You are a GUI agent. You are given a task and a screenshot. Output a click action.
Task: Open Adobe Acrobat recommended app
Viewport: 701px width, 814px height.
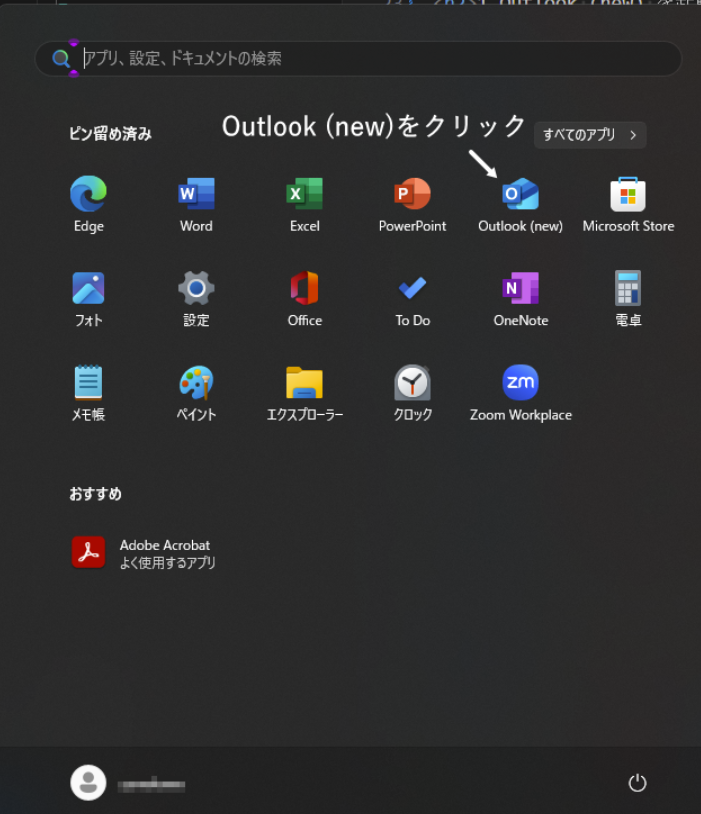(143, 553)
